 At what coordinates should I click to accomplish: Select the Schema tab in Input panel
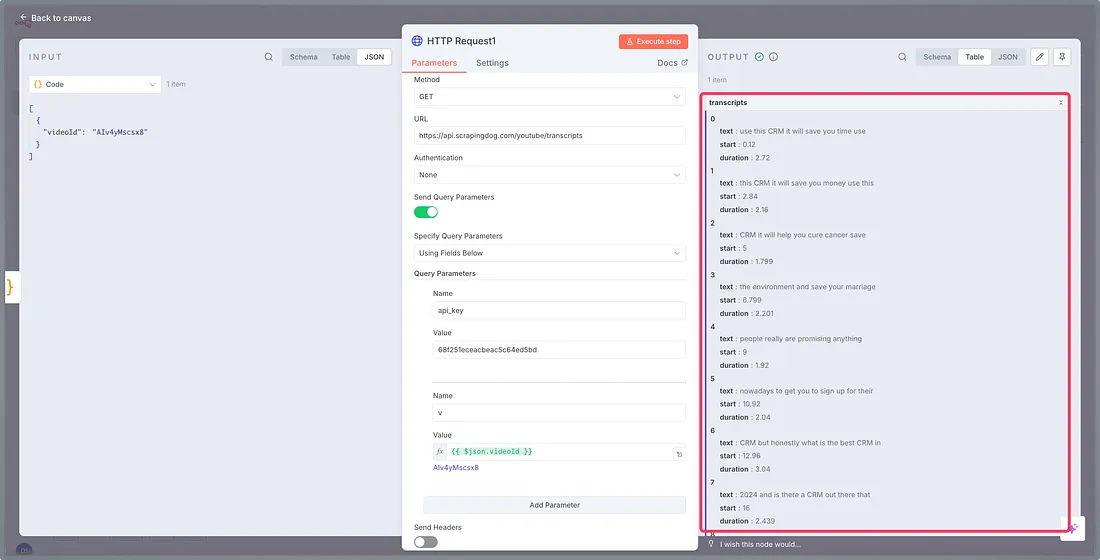[303, 57]
